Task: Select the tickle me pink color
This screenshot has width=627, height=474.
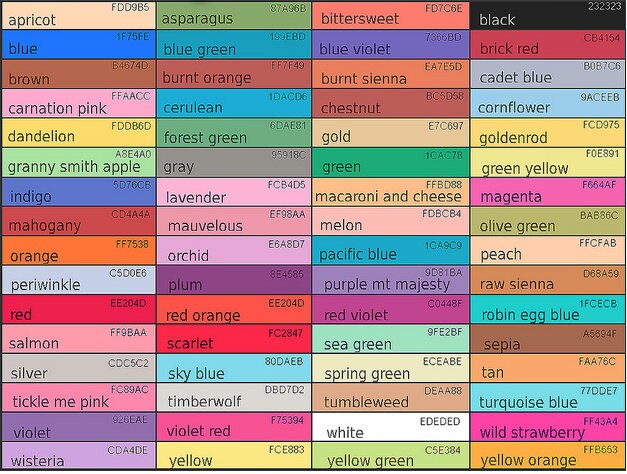Action: 78,397
